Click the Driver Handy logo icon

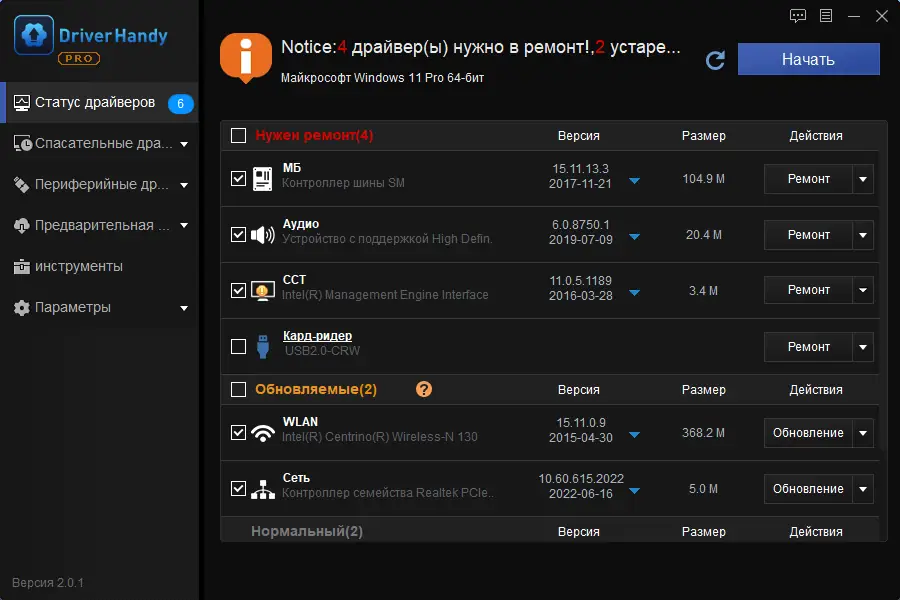(x=34, y=35)
